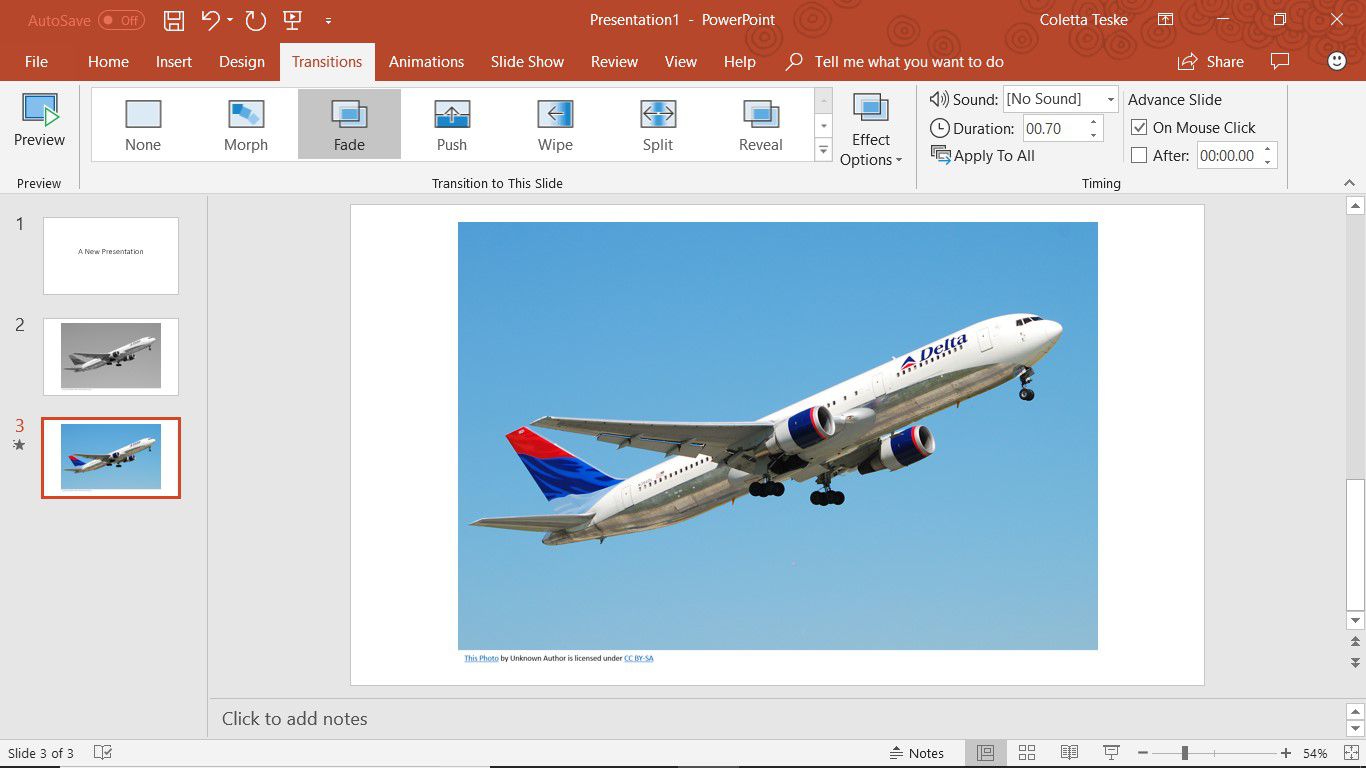This screenshot has width=1366, height=768.
Task: Open Reading View from status bar
Action: [1069, 753]
